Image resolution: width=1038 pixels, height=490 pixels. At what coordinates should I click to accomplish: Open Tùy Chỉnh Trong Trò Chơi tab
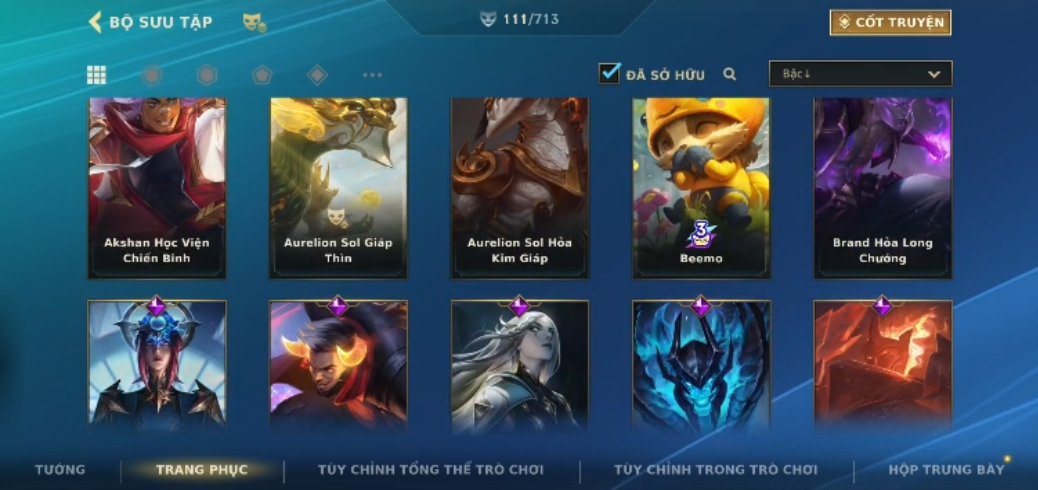click(x=716, y=470)
